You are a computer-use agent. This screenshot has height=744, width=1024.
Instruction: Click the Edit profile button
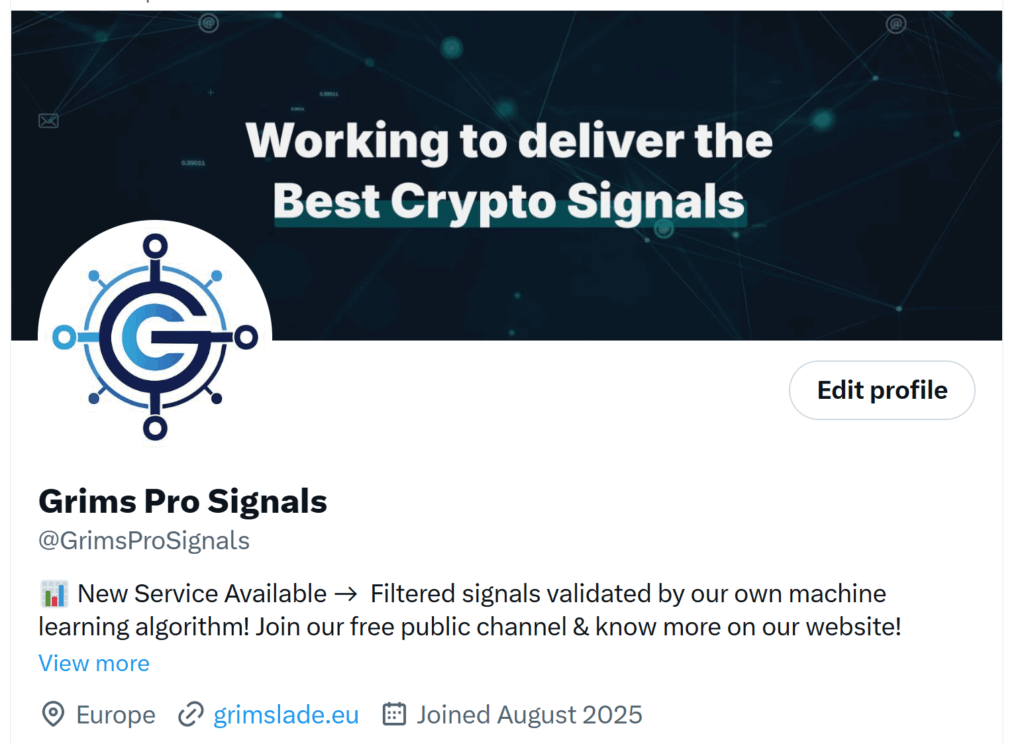pos(881,390)
